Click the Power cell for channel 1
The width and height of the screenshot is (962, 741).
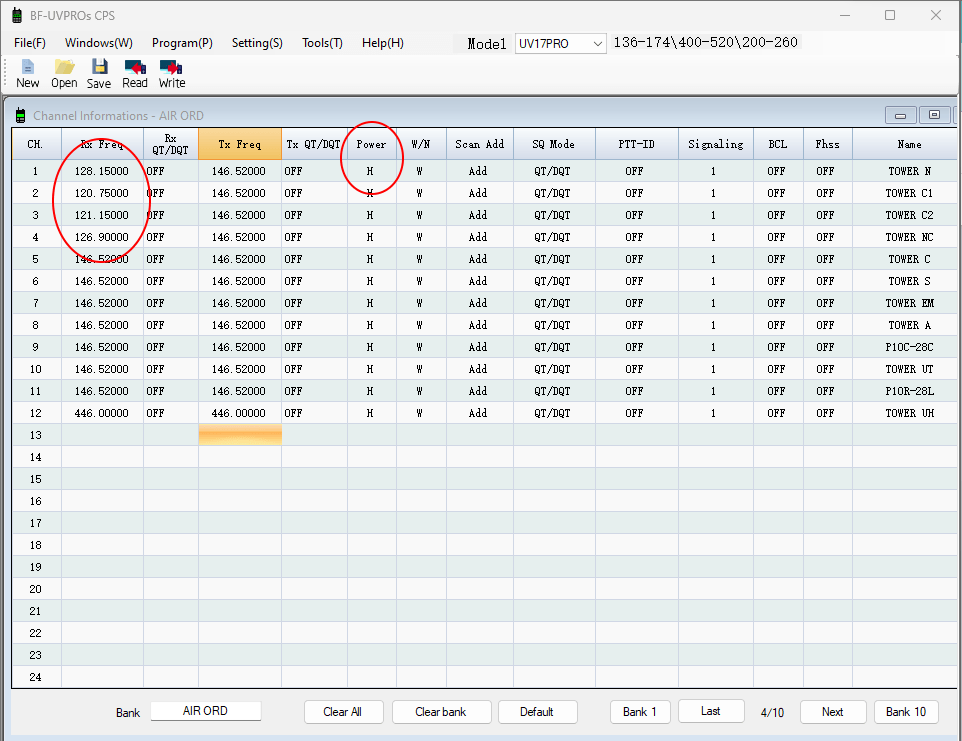click(371, 171)
